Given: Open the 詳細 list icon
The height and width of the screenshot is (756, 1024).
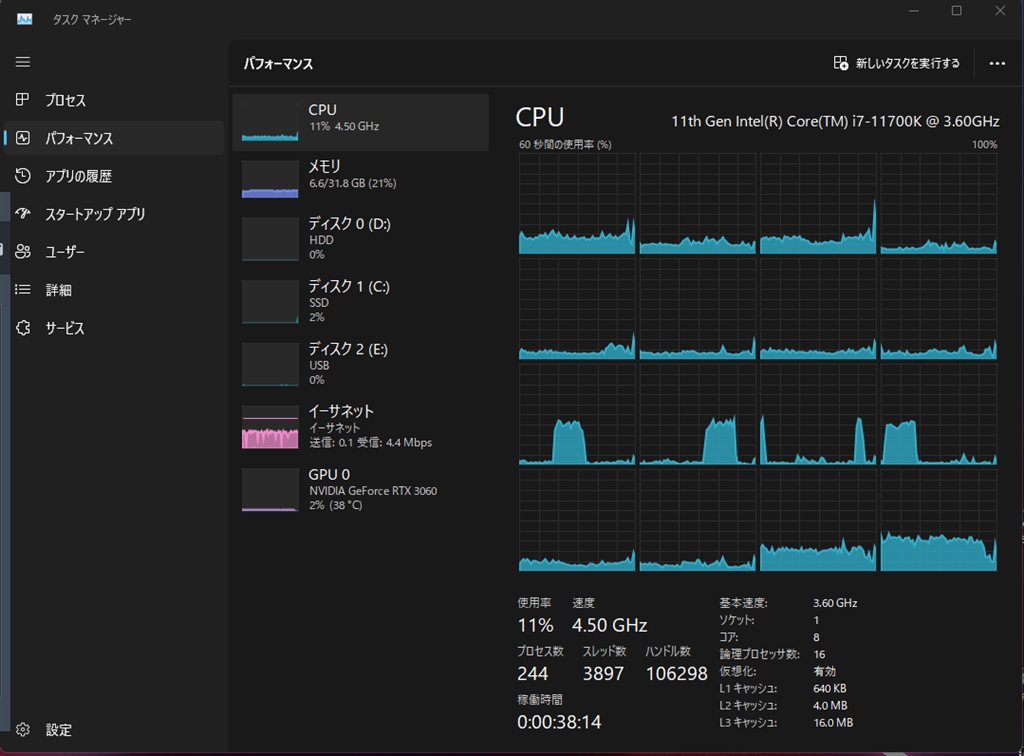Looking at the screenshot, I should coord(23,289).
